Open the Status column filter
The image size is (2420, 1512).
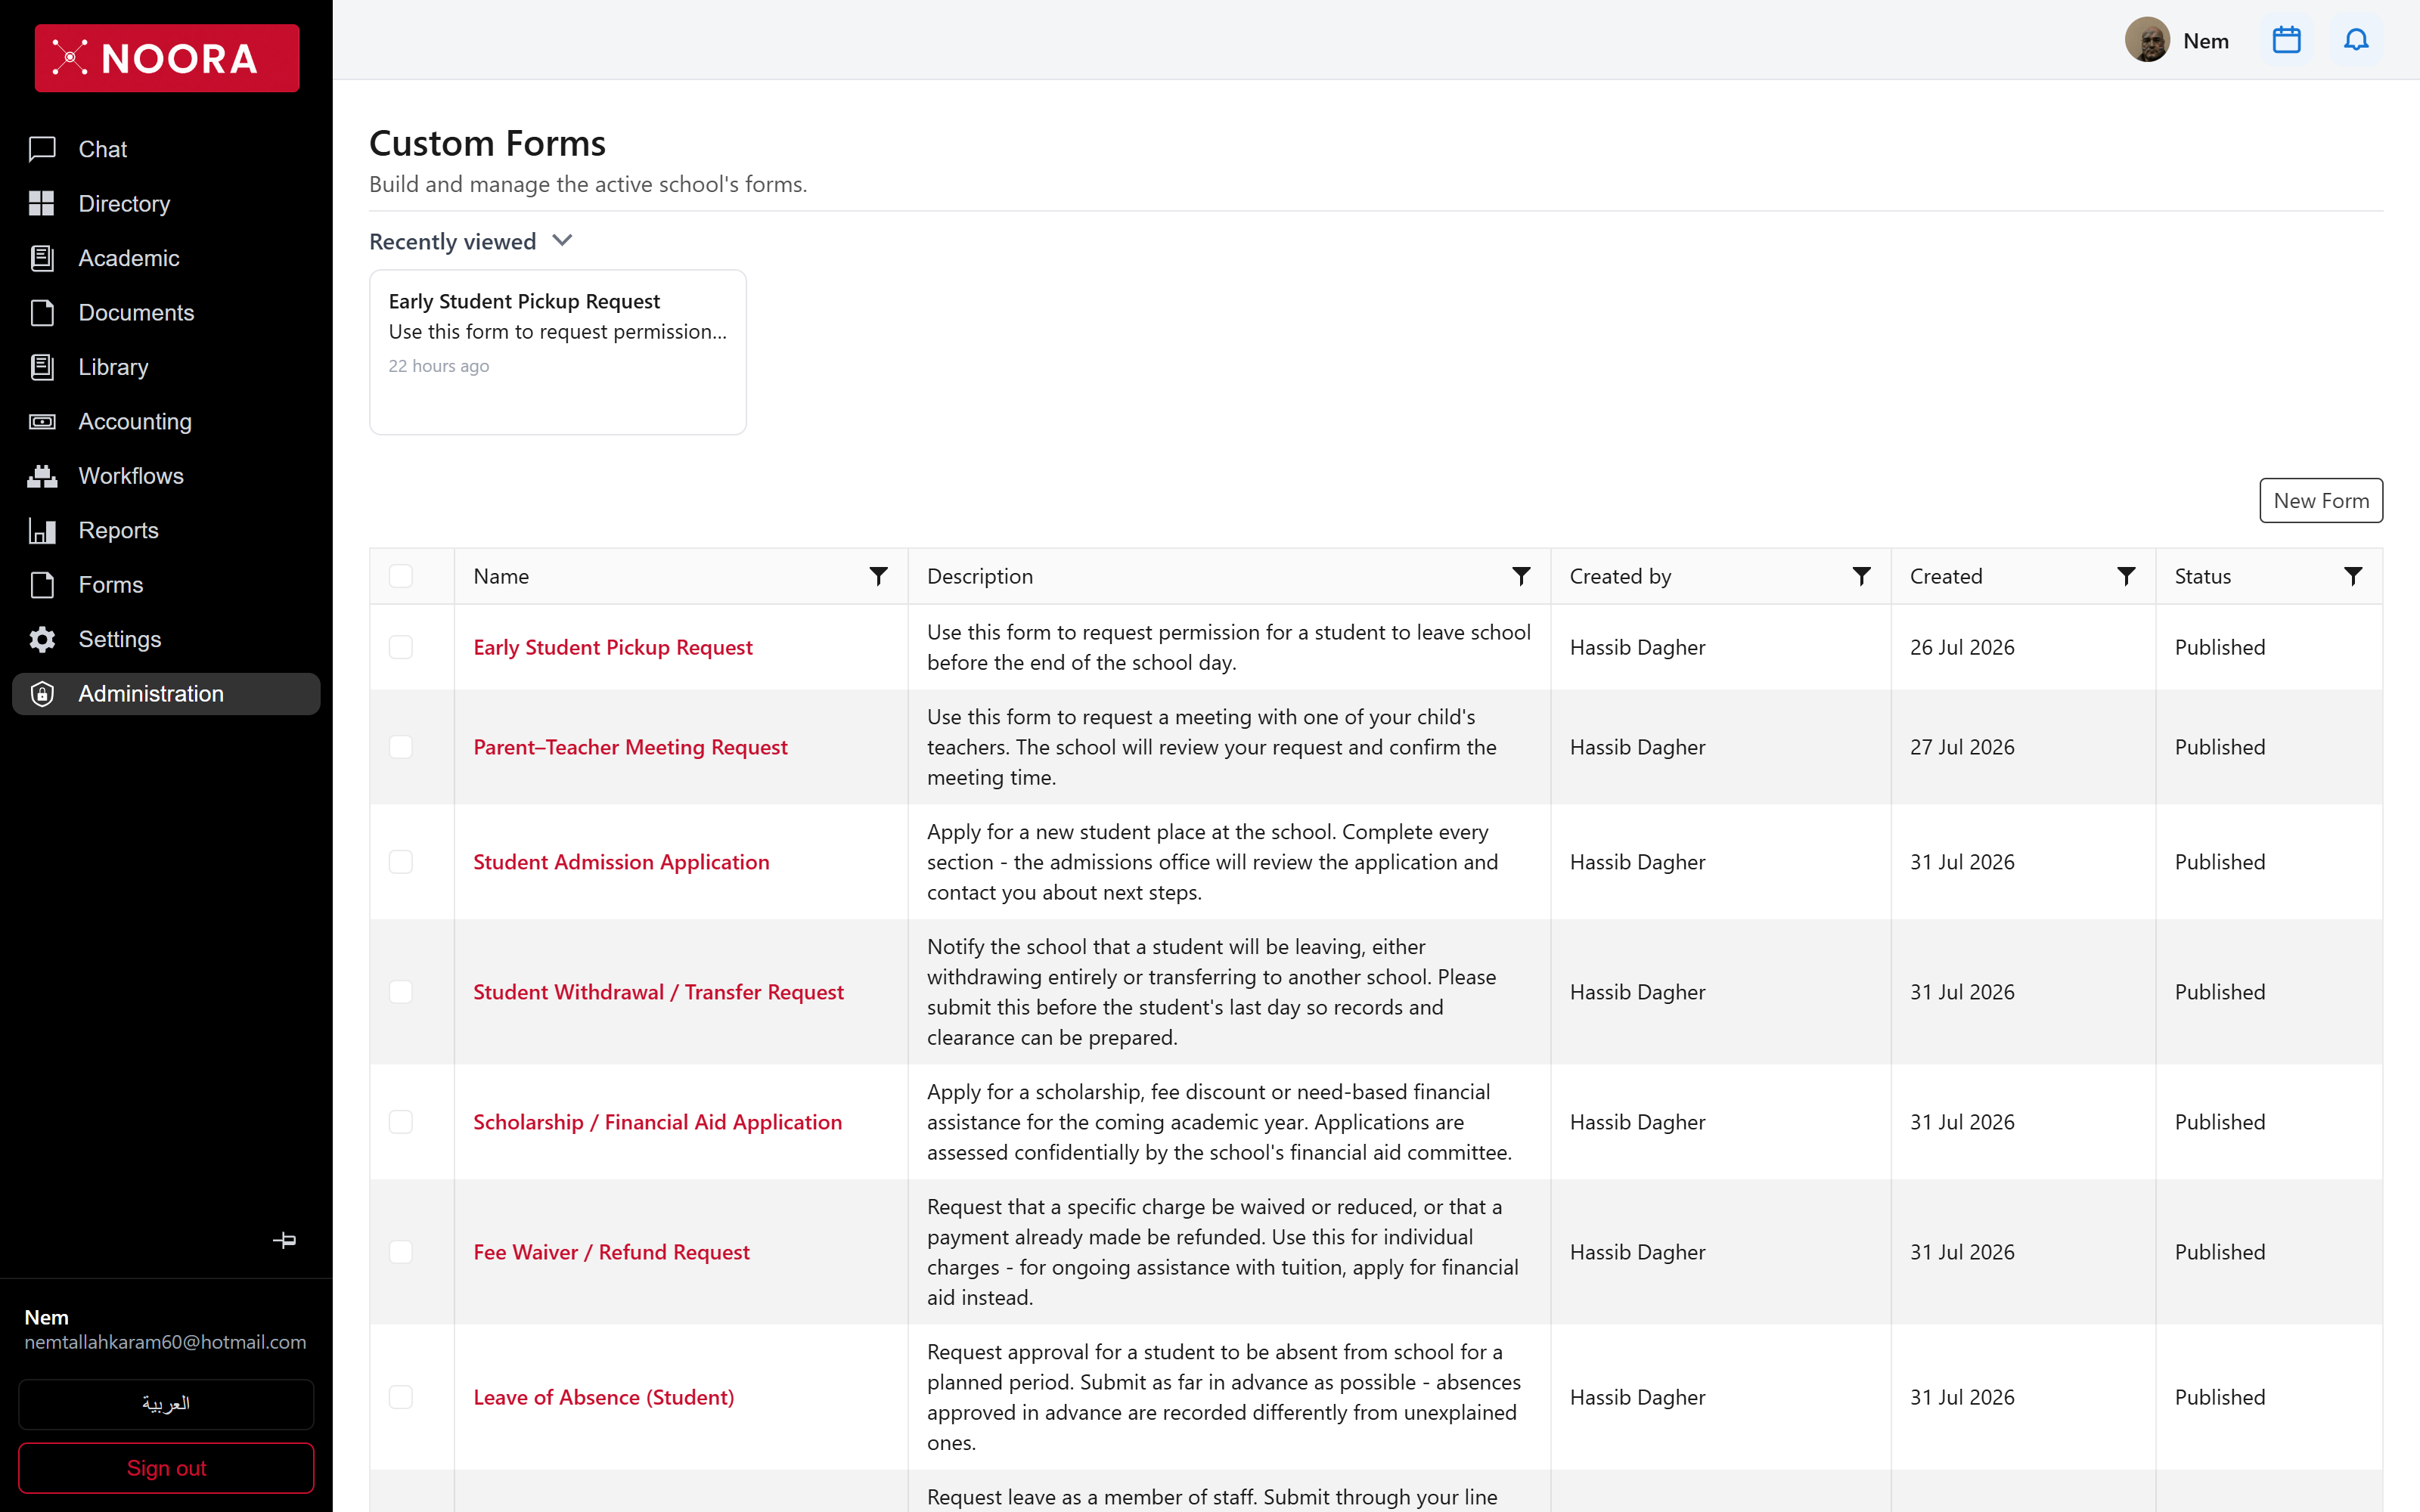(2353, 576)
